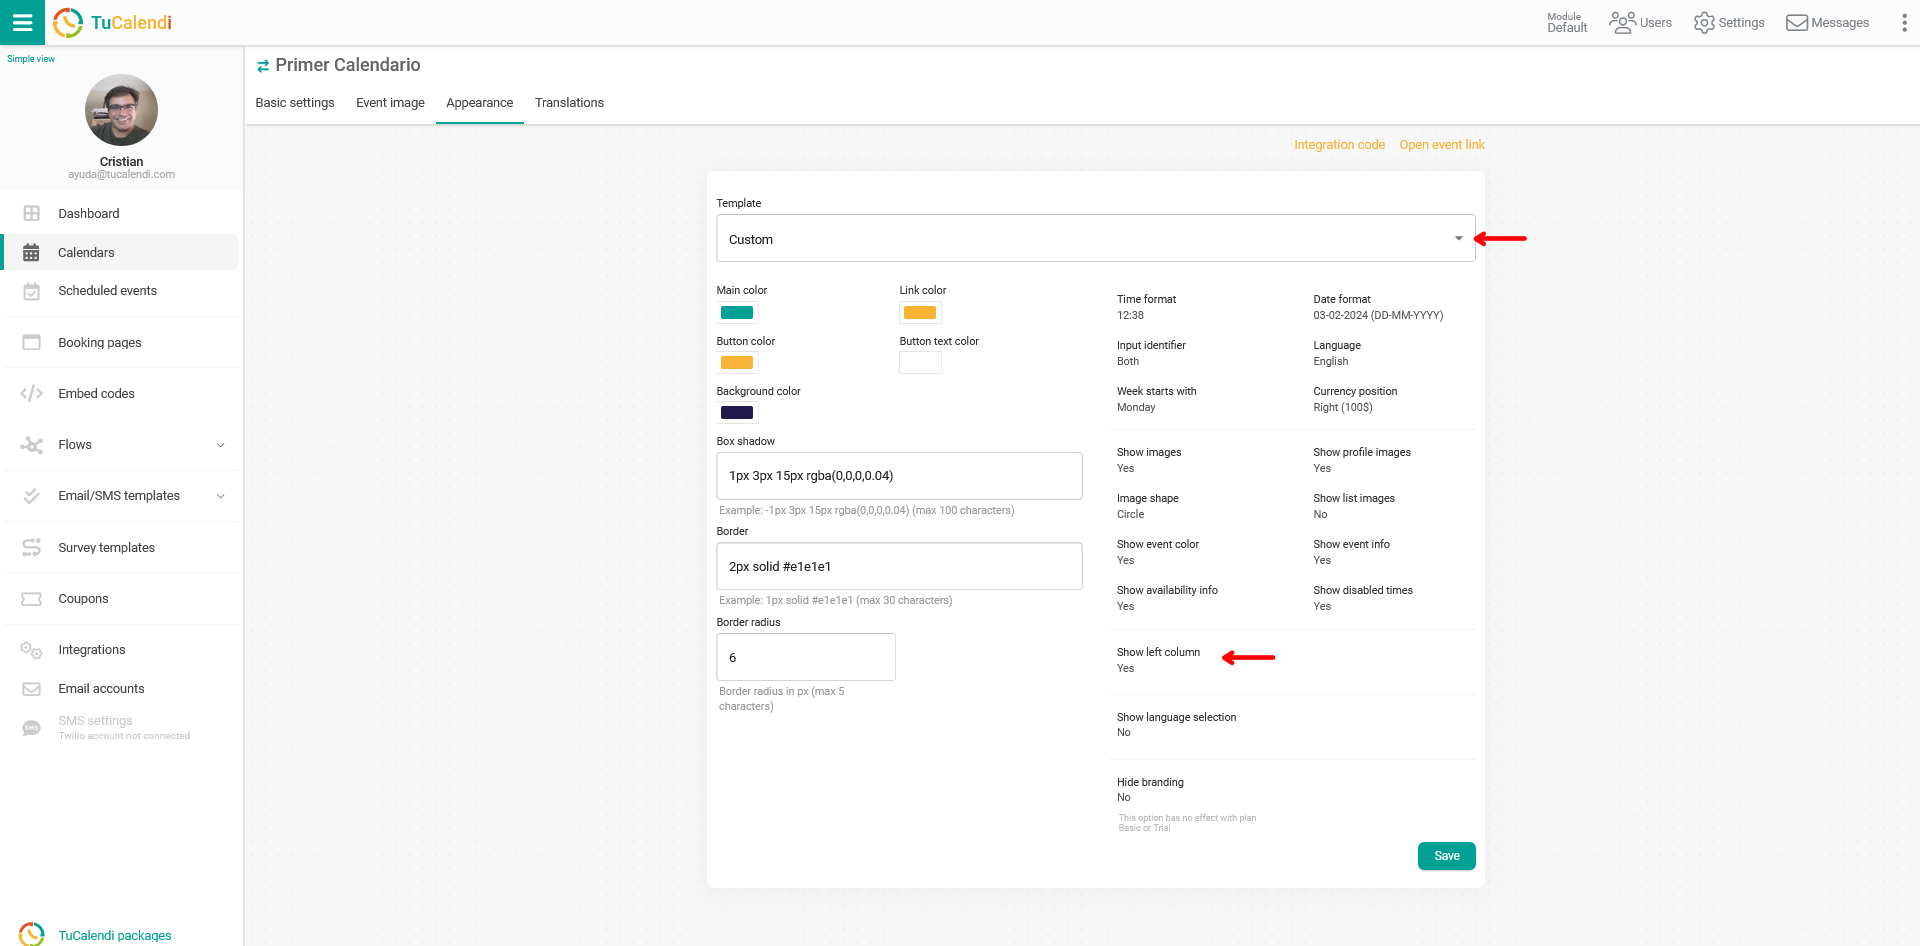
Task: Click the three-dot more options icon
Action: 1903,22
